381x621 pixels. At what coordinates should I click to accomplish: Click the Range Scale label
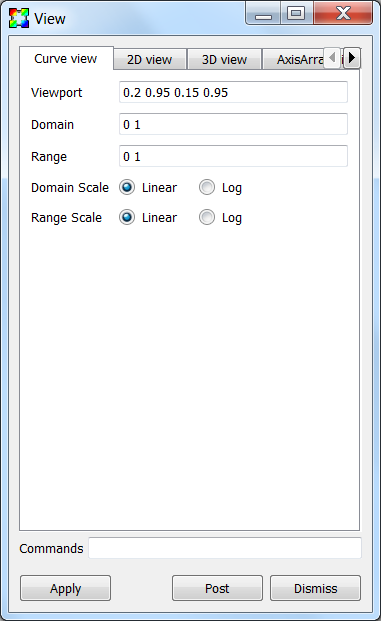(x=66, y=218)
